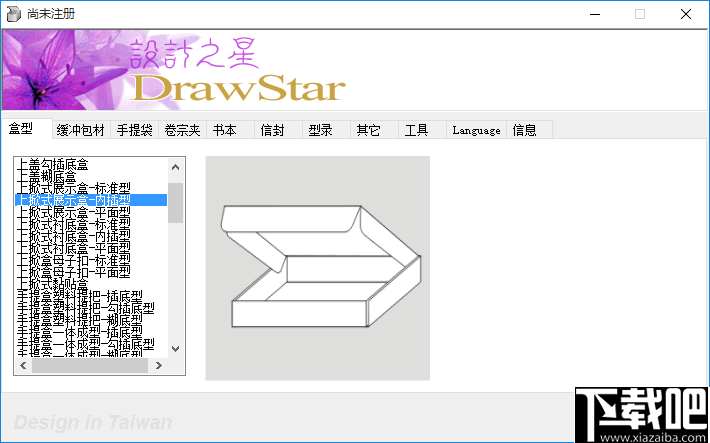Open the 型录 tab
The height and width of the screenshot is (443, 710).
(326, 130)
